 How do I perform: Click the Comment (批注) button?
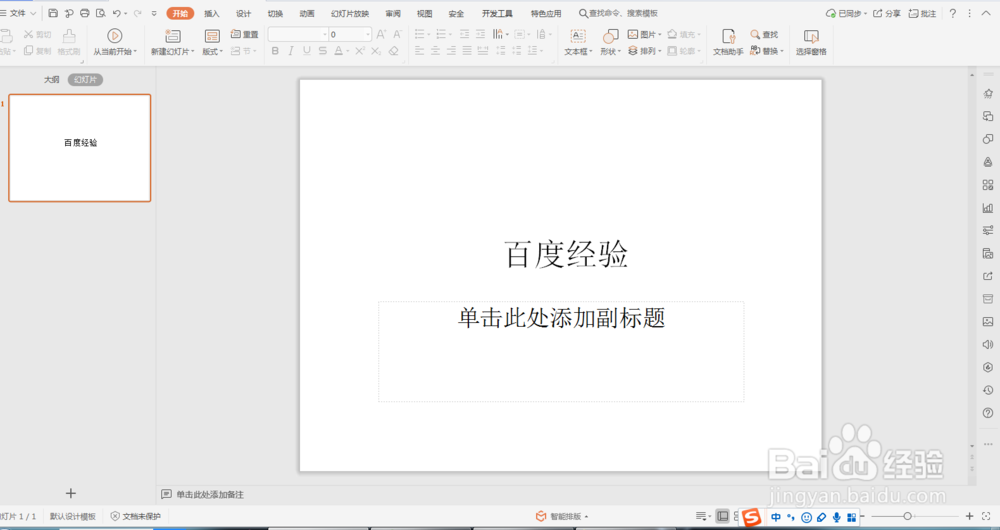(x=922, y=13)
